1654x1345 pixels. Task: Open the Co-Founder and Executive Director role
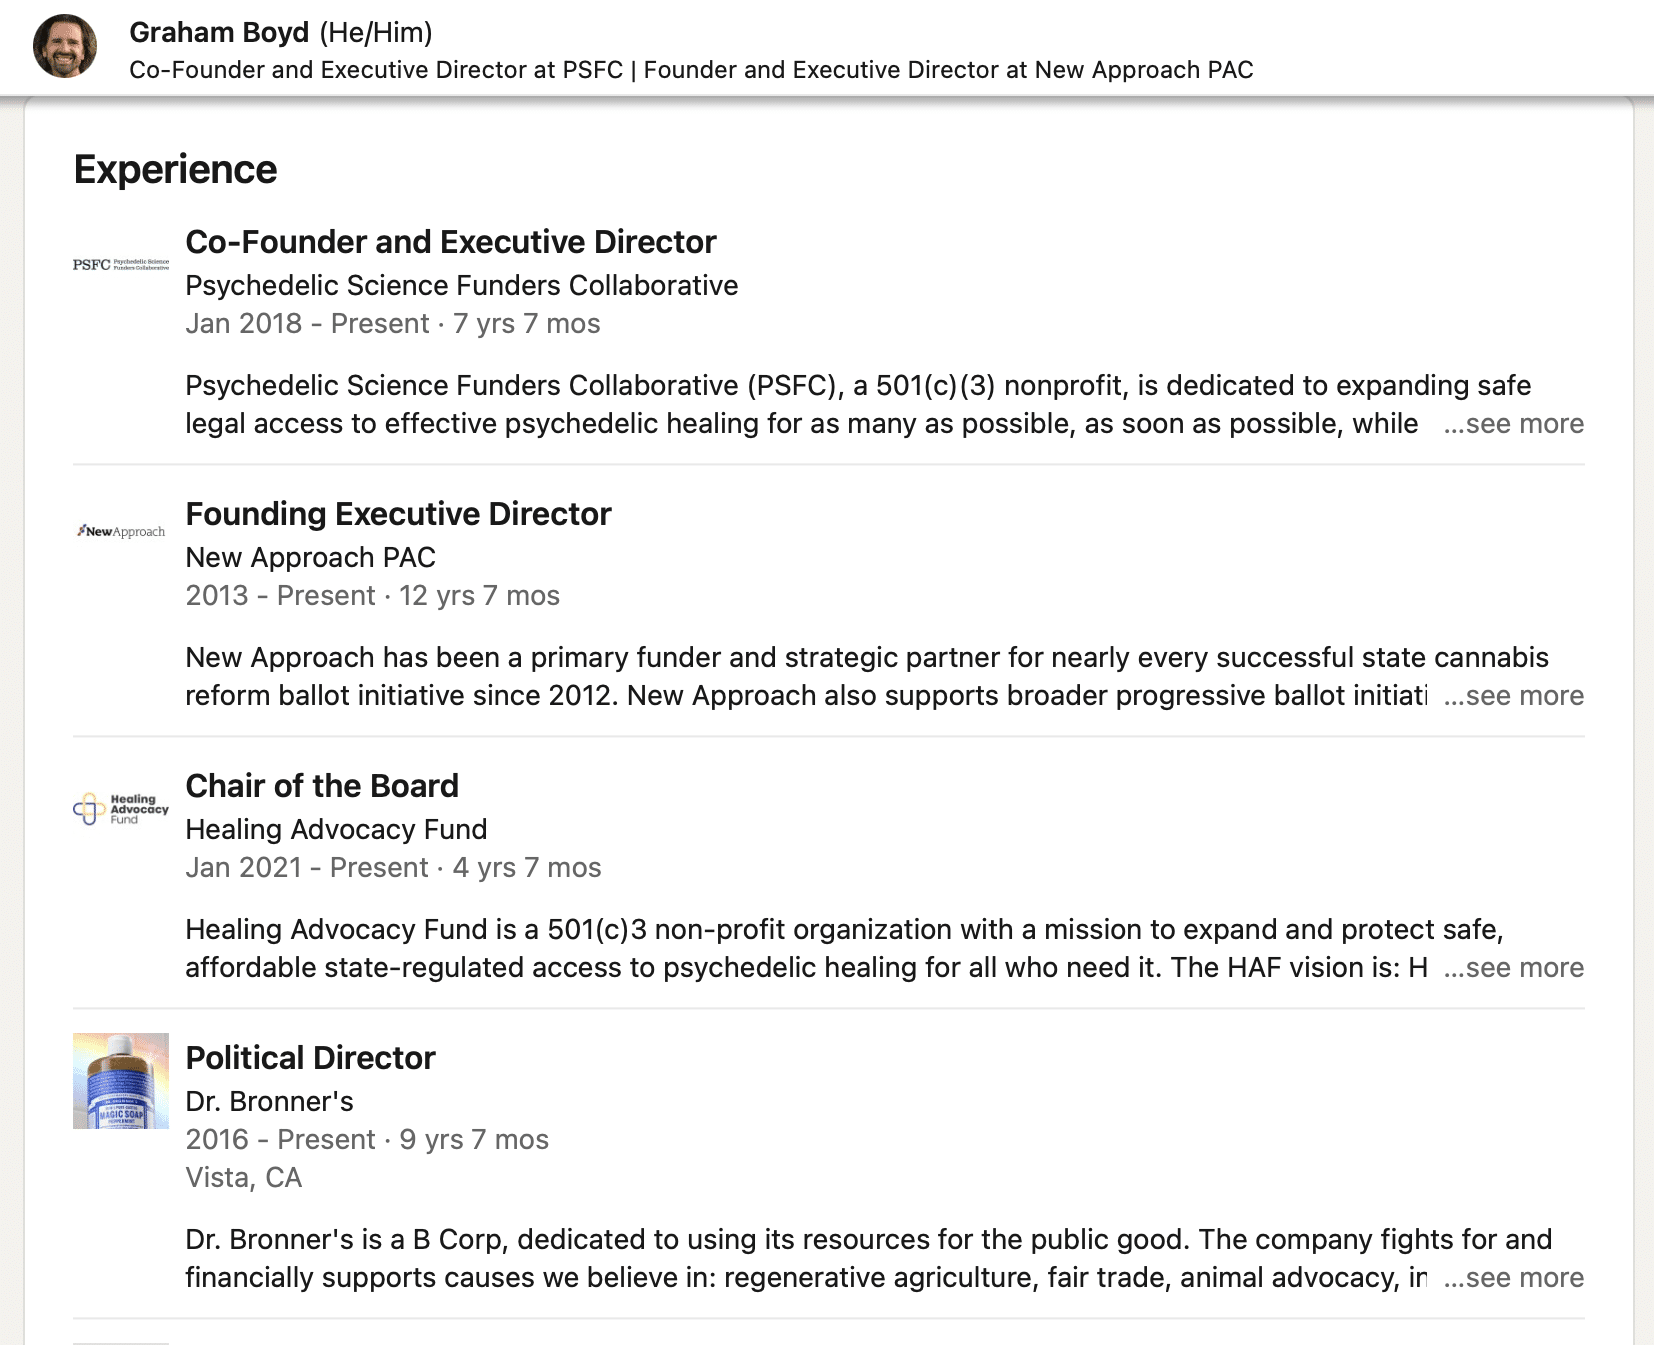451,242
